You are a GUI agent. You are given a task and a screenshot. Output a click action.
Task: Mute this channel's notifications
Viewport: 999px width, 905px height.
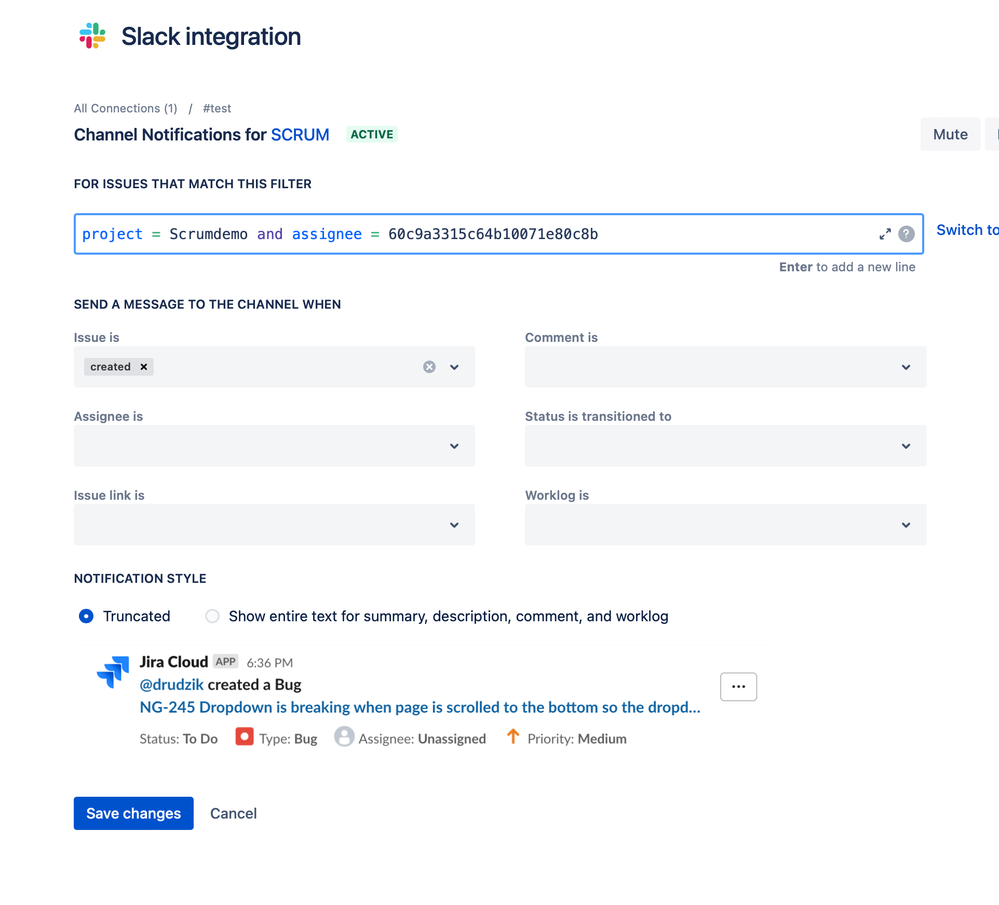pyautogui.click(x=950, y=134)
